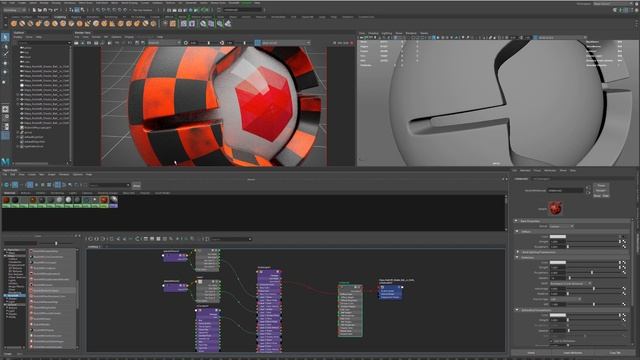Click the Diffuse Color white swatch

(558, 236)
